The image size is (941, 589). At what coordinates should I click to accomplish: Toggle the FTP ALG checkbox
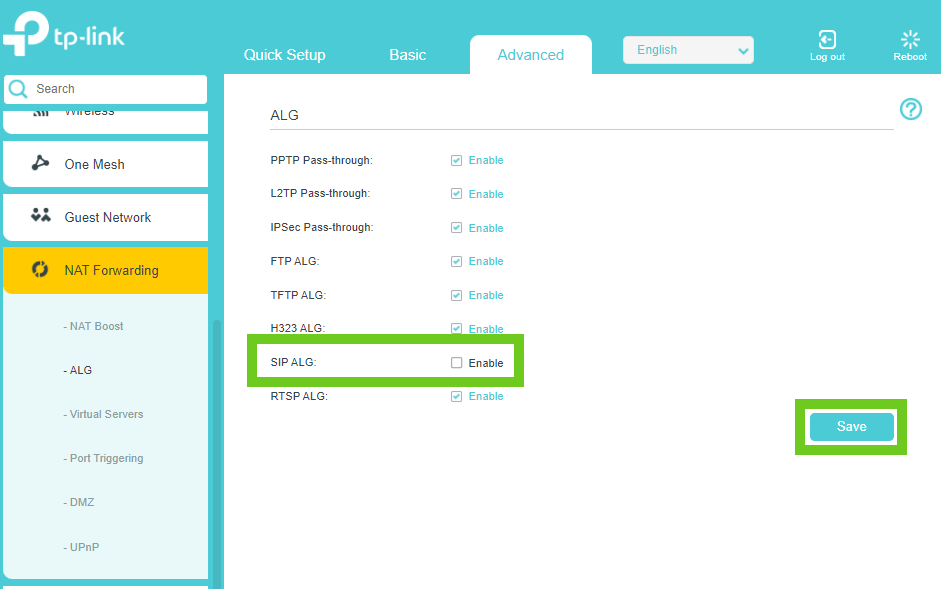[x=457, y=261]
